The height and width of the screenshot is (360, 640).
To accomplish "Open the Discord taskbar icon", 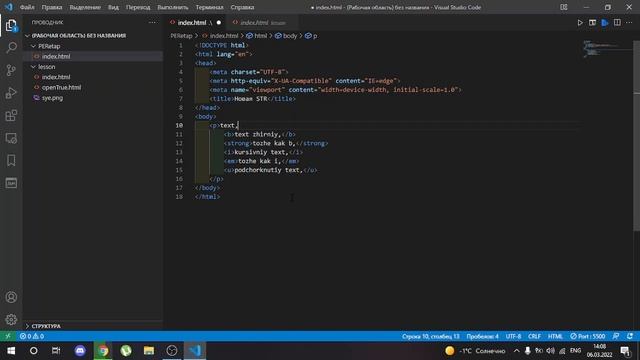I will pos(80,351).
